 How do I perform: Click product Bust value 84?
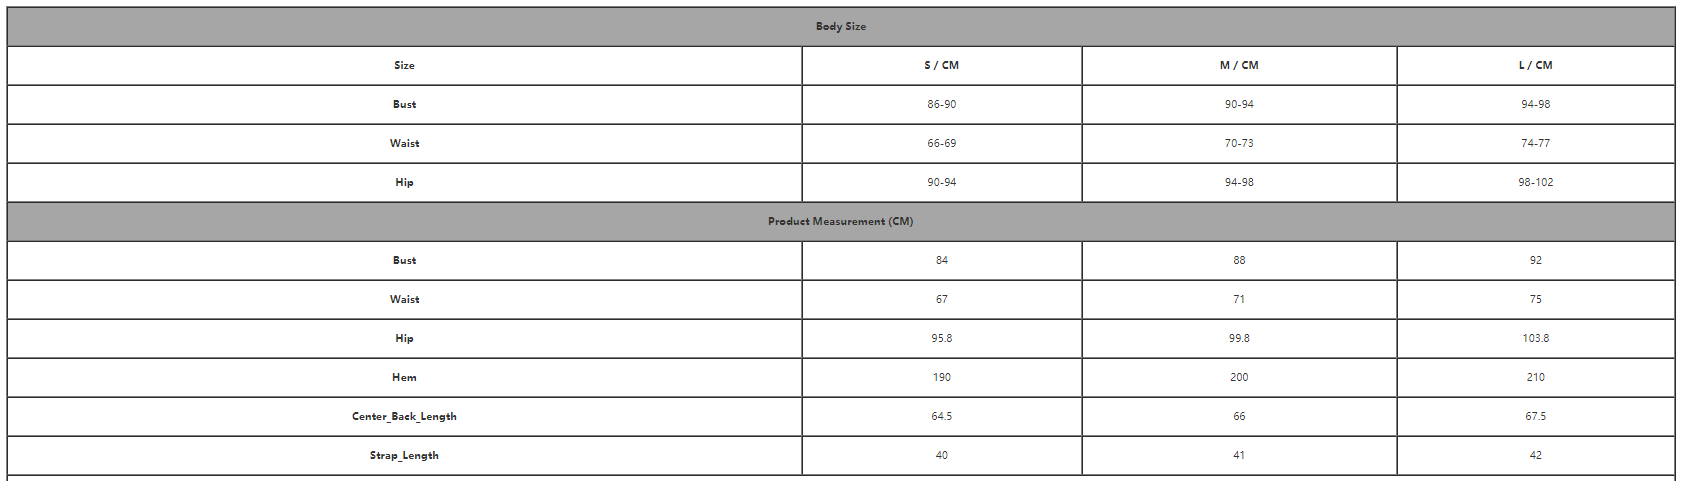[x=941, y=261]
